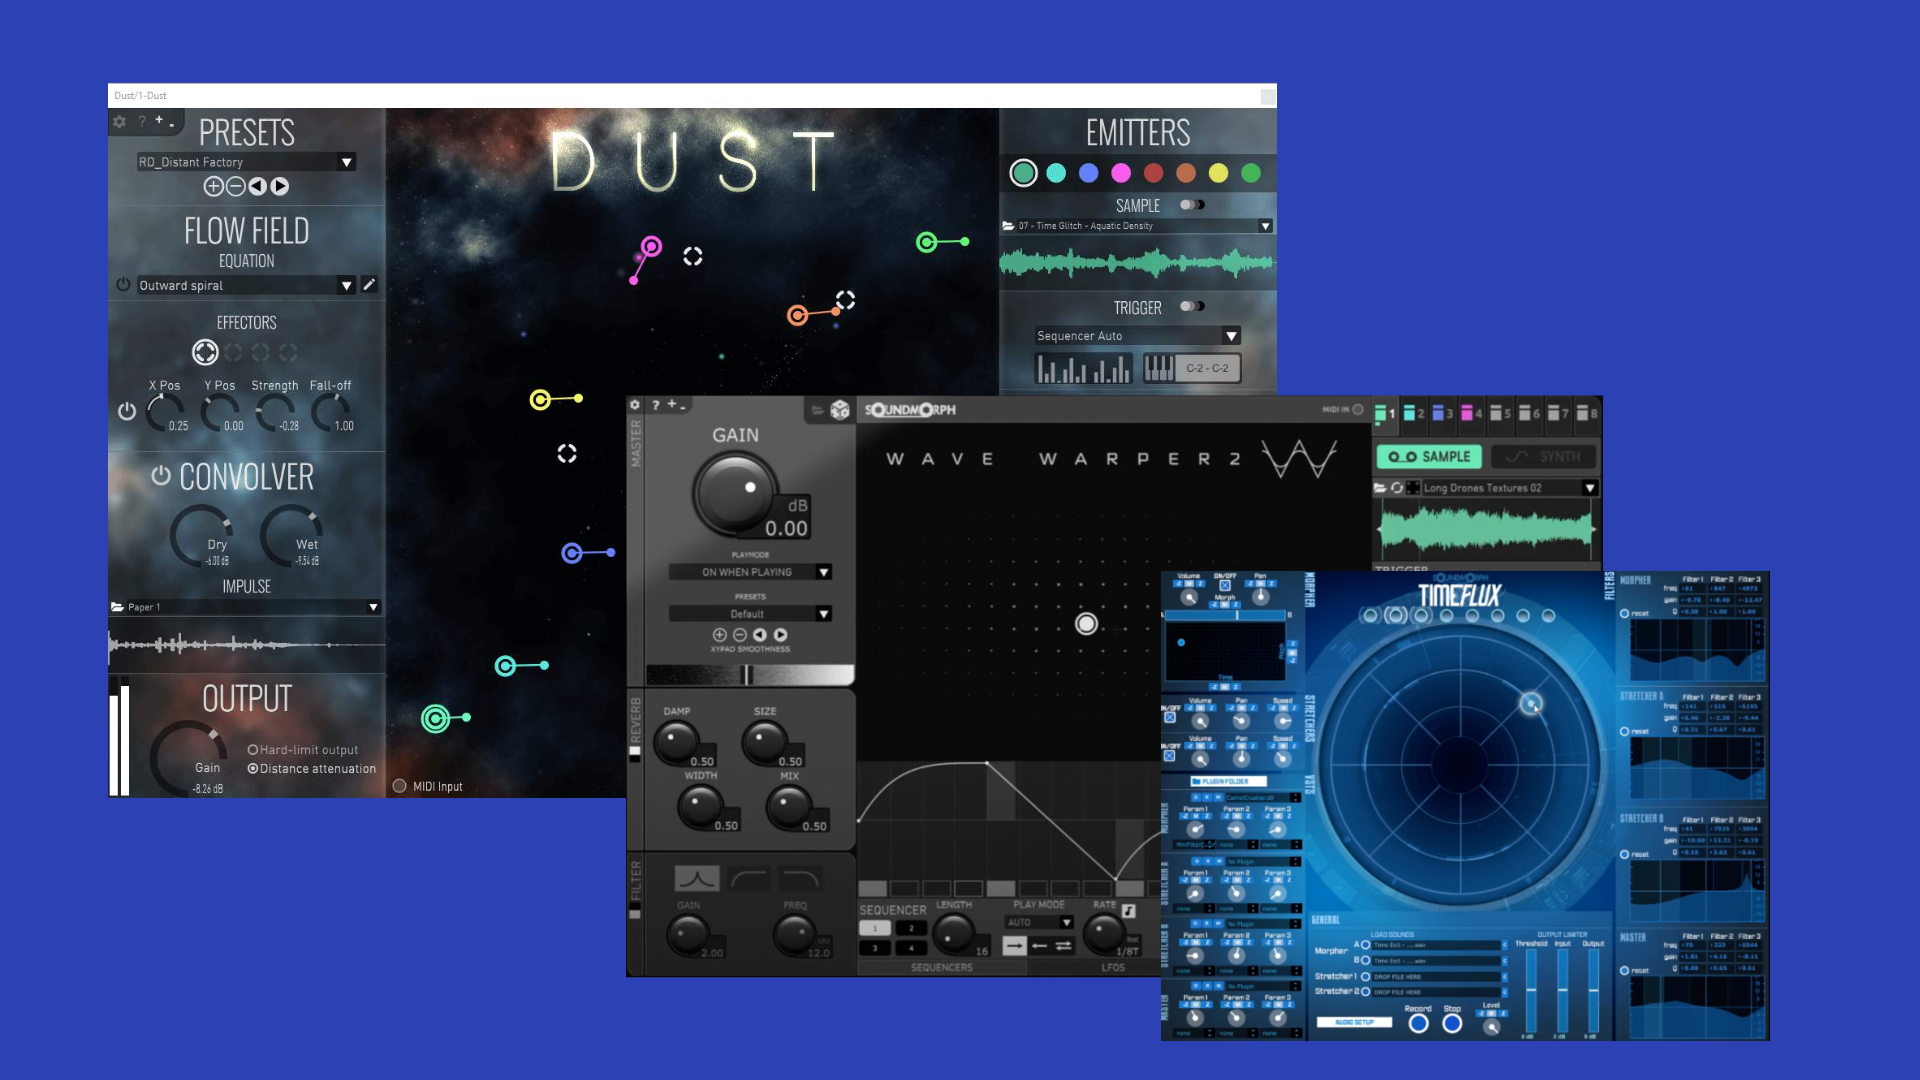
Task: Select the first active effector icon
Action: tap(205, 352)
